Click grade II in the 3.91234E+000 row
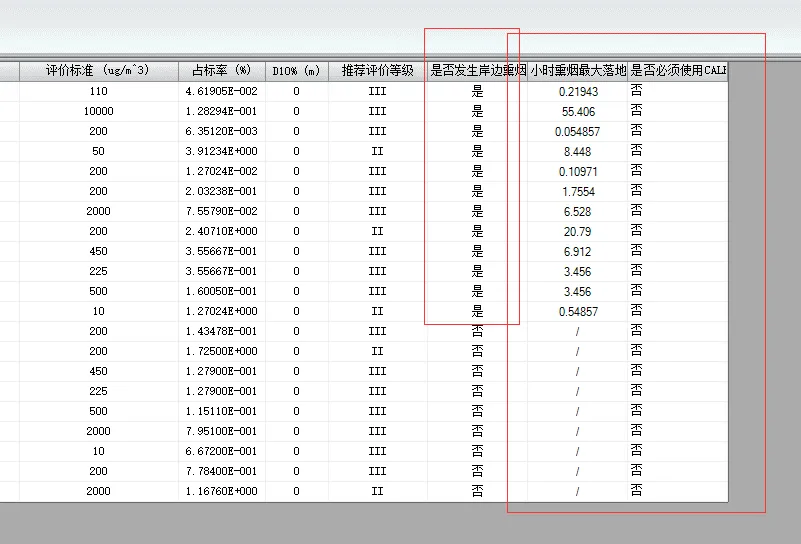Viewport: 801px width, 544px height. point(378,151)
